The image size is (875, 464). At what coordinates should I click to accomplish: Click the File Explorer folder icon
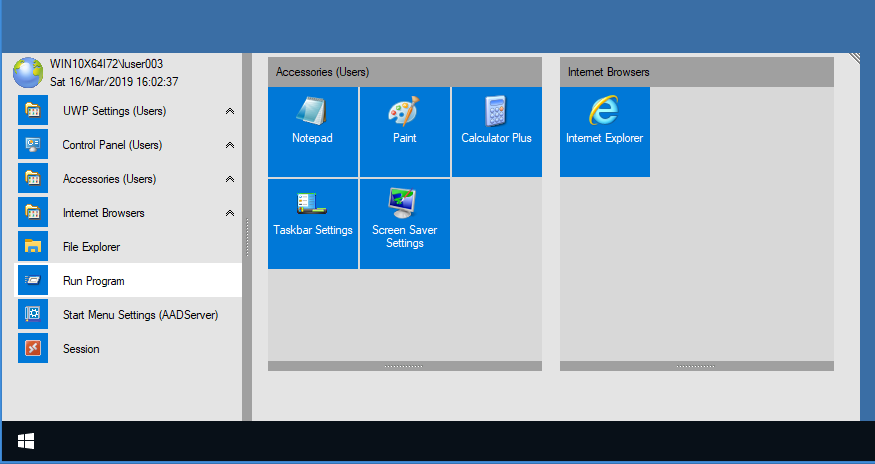point(33,247)
